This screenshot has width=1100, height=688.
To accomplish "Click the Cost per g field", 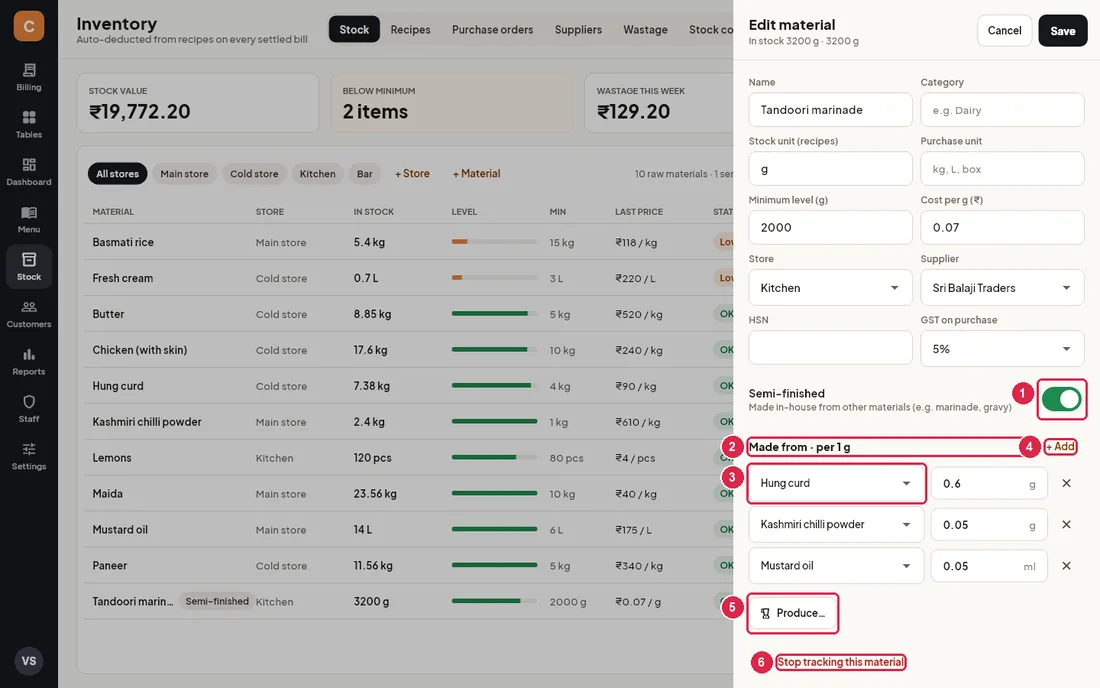I will (1002, 227).
